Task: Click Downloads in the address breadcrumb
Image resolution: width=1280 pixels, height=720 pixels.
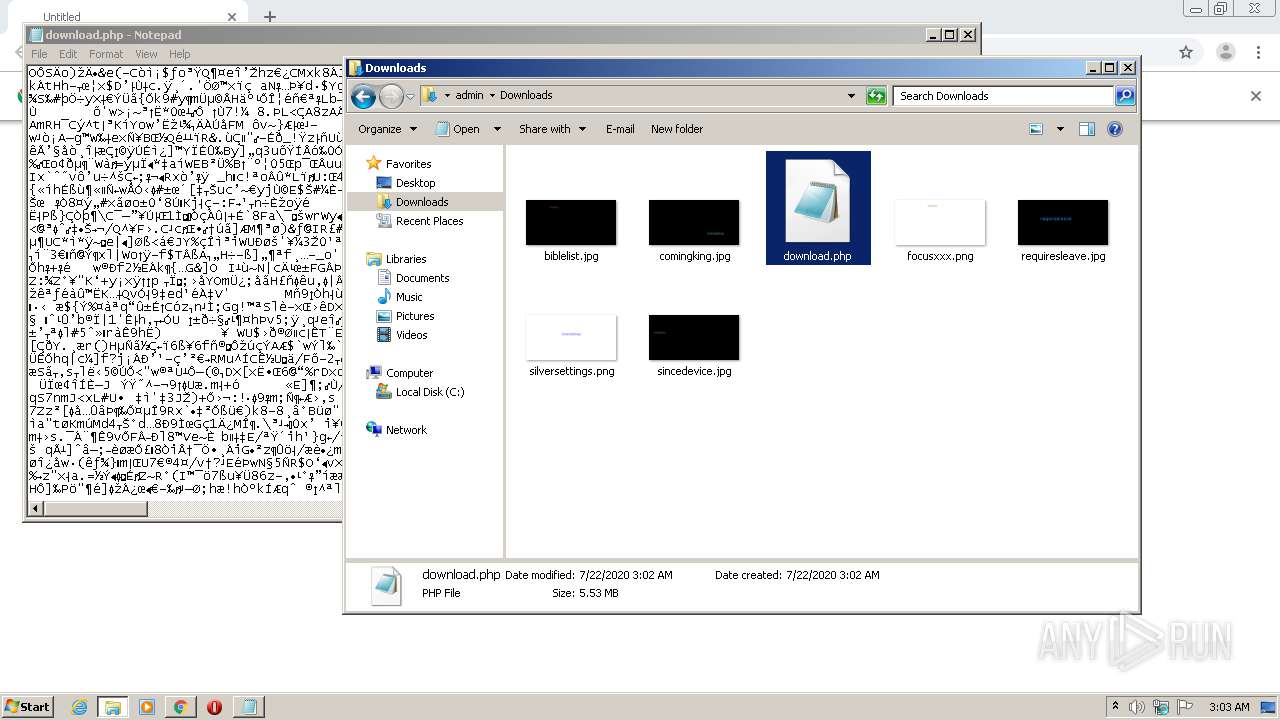Action: click(526, 96)
